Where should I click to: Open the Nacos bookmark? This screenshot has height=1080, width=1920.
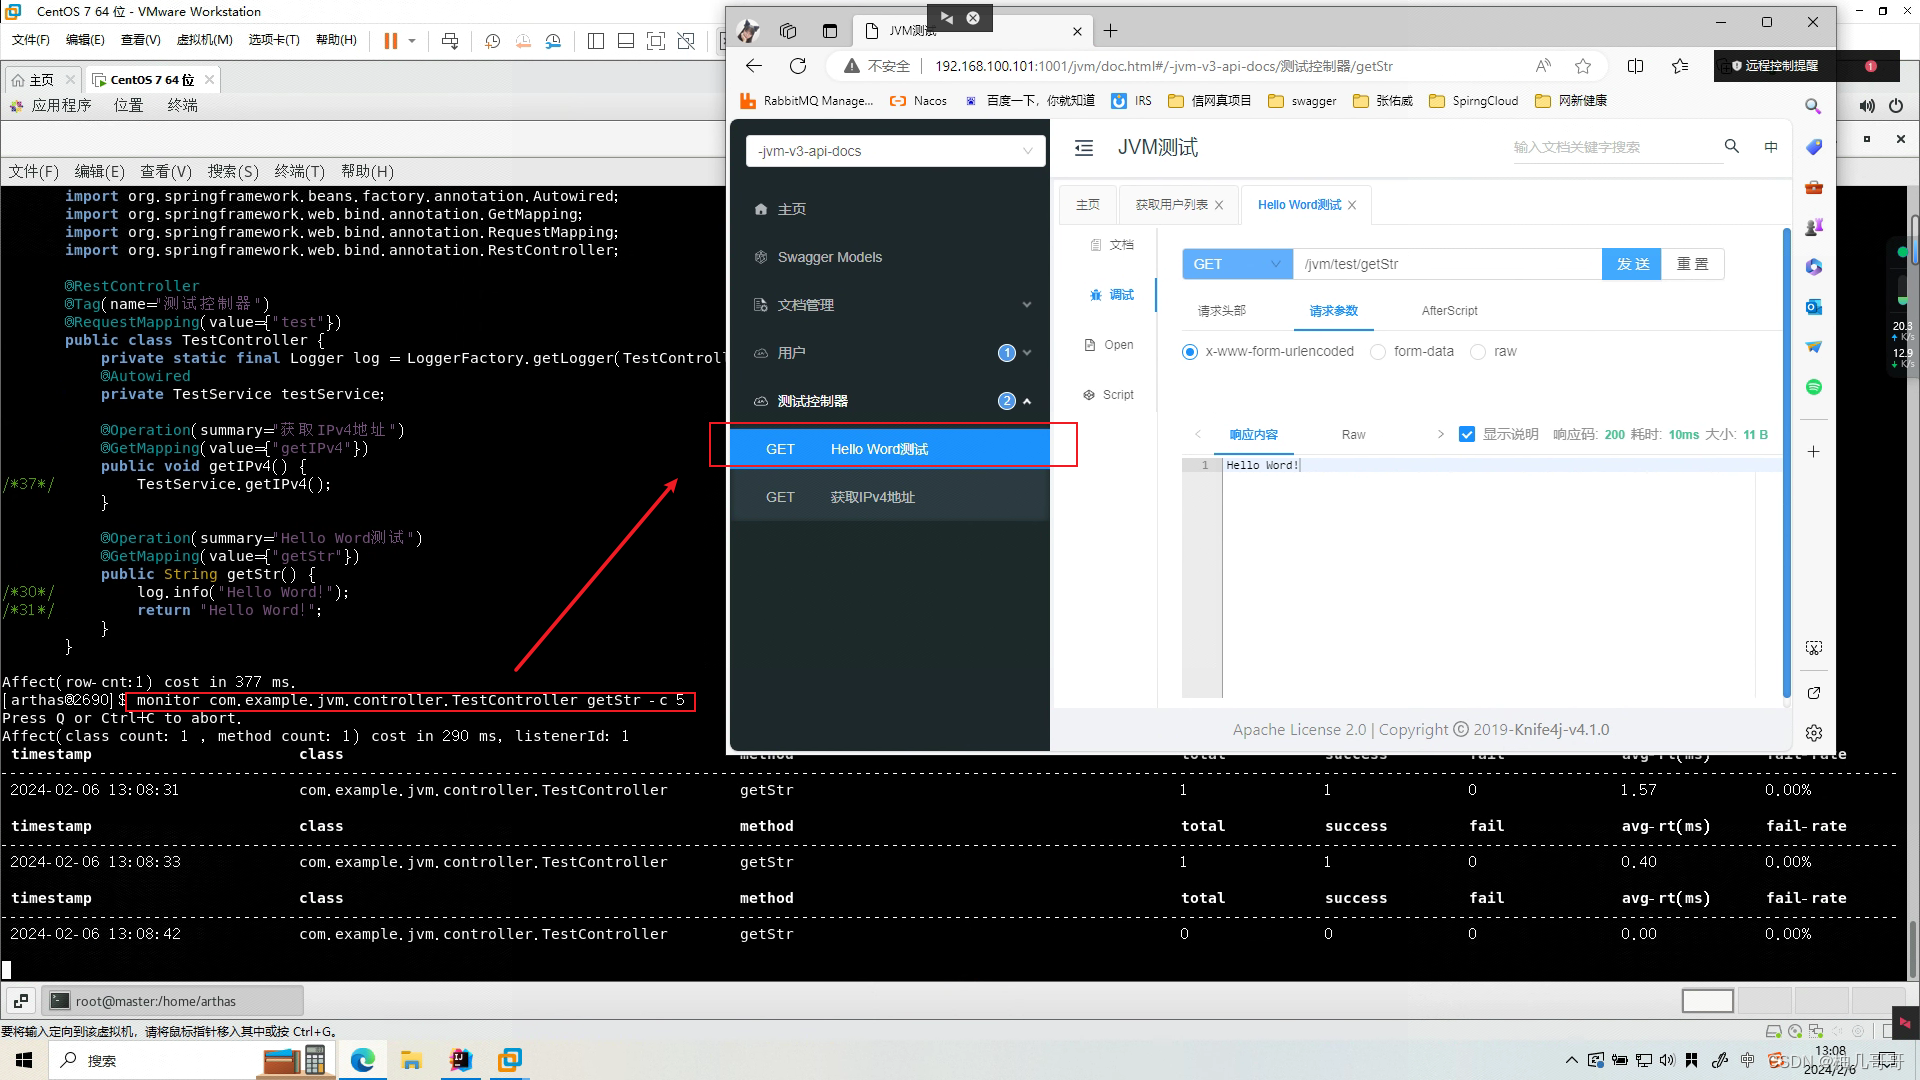[x=918, y=101]
